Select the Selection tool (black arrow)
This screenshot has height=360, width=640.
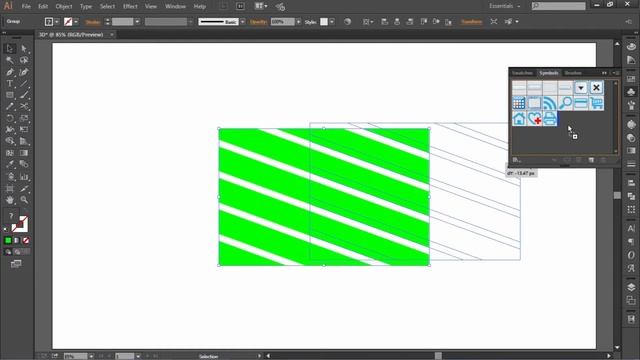[x=10, y=49]
